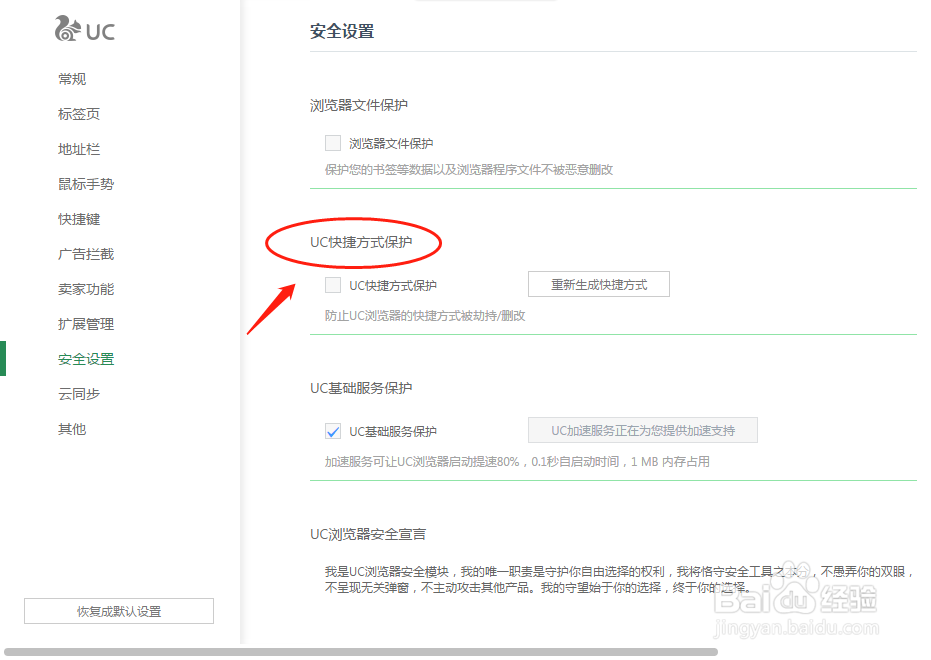This screenshot has height=660, width=931.
Task: Click UC加速服务正在为您提供加速支持 button
Action: [x=642, y=430]
